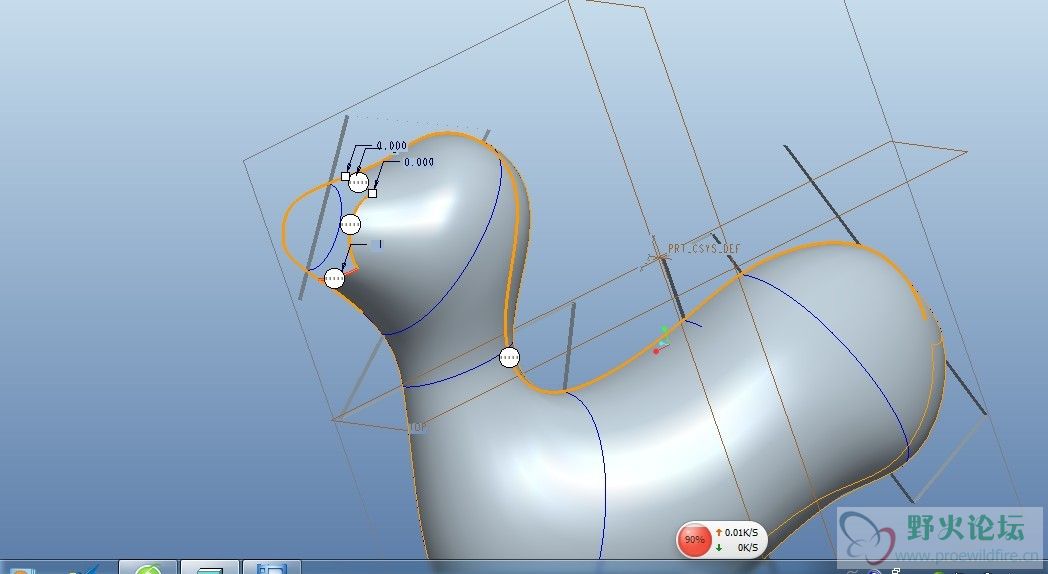Click the 0.01K/S upload speed readout
The width and height of the screenshot is (1048, 574).
coord(741,533)
